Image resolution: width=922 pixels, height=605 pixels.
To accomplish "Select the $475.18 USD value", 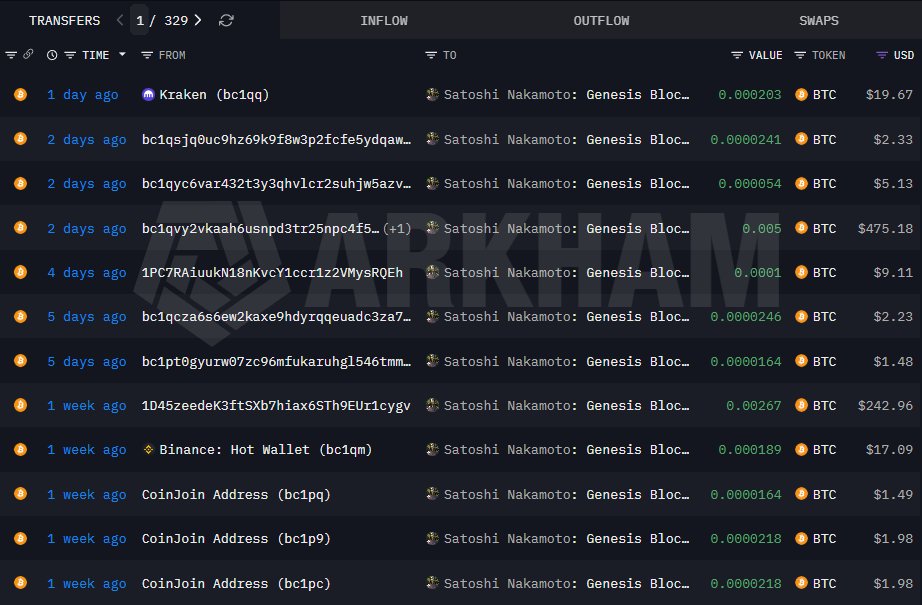I will pyautogui.click(x=885, y=228).
